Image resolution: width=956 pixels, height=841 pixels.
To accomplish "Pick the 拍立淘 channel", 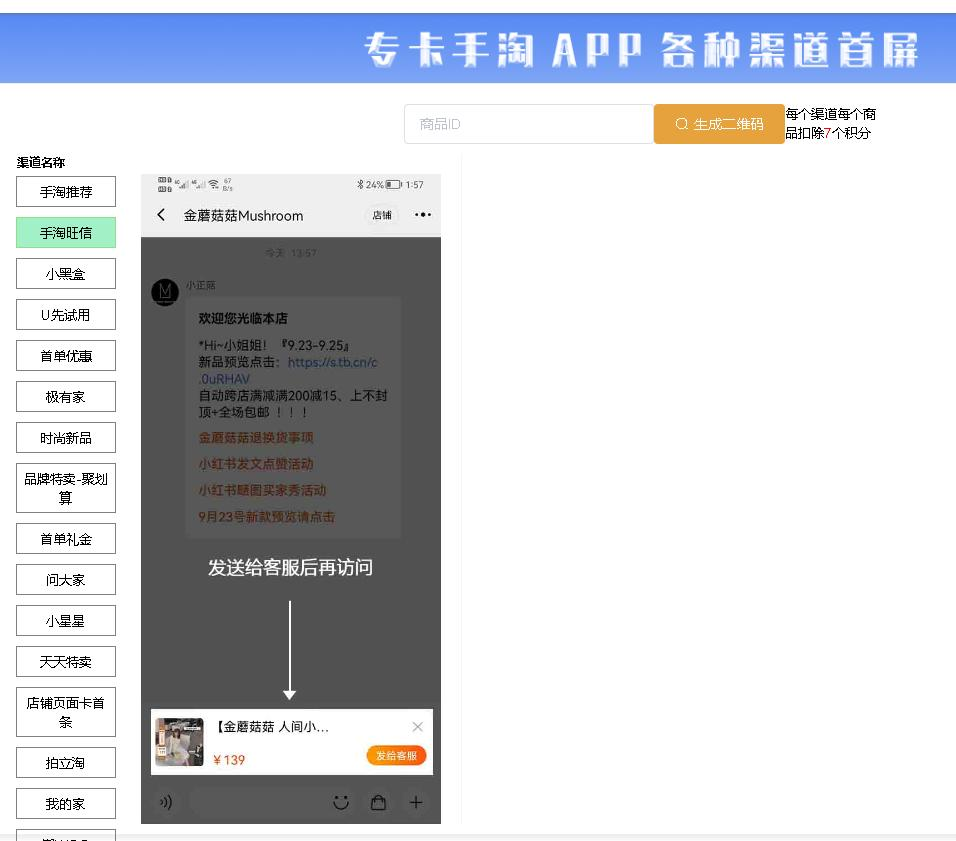I will (66, 762).
